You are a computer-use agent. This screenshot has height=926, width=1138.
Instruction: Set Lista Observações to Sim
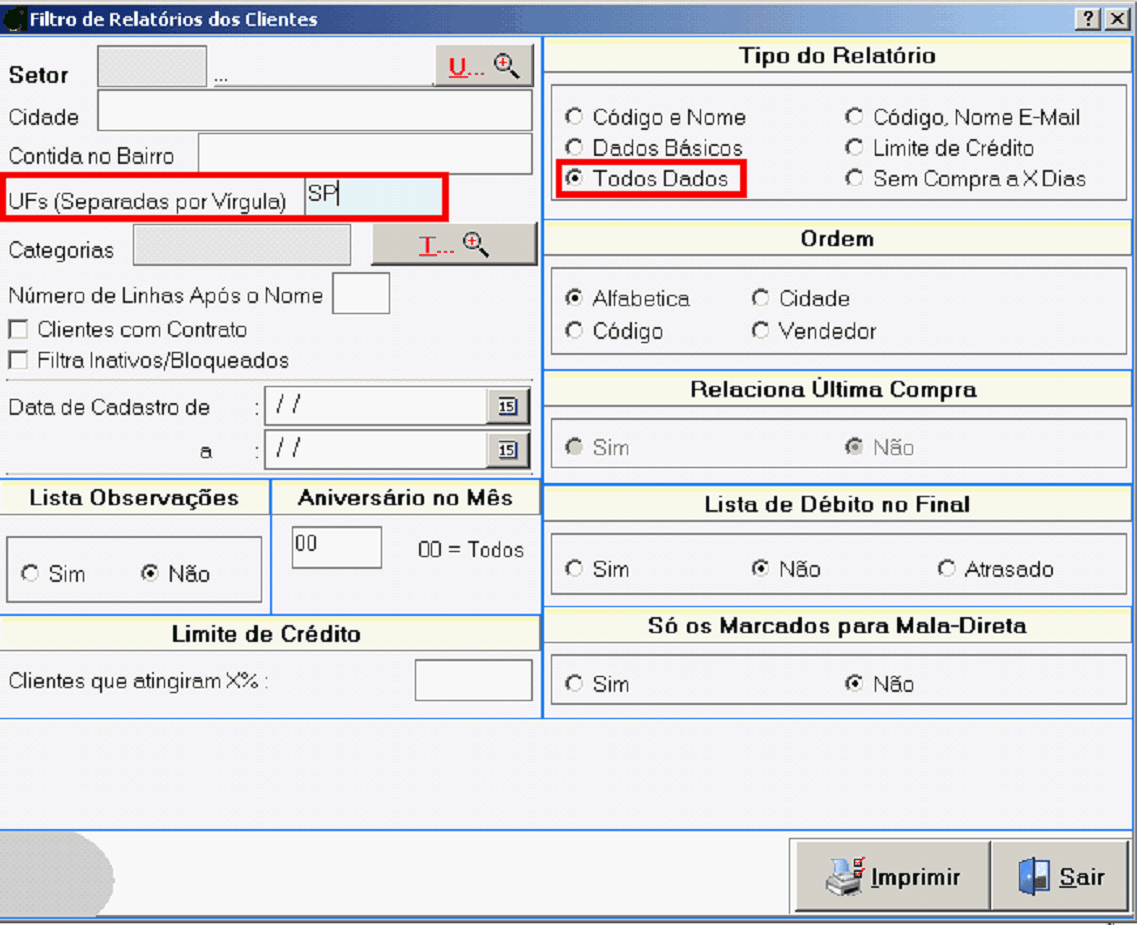coord(30,574)
